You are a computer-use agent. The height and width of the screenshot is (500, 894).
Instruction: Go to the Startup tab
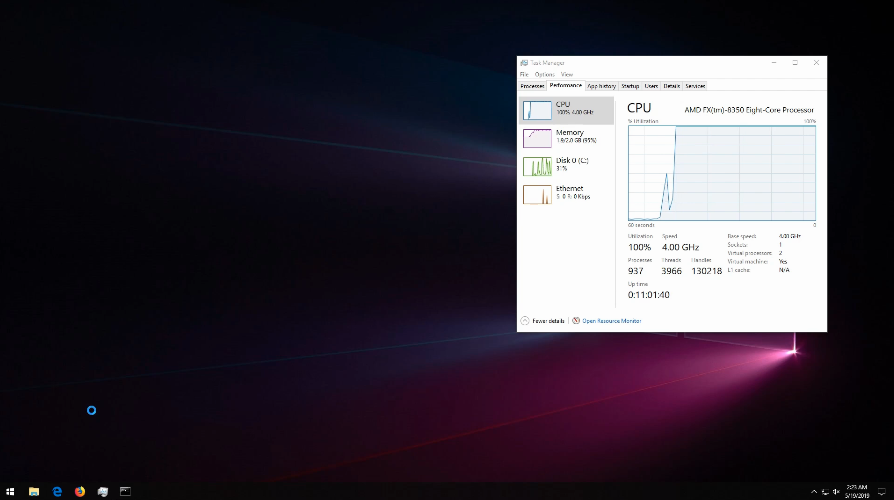coord(630,86)
